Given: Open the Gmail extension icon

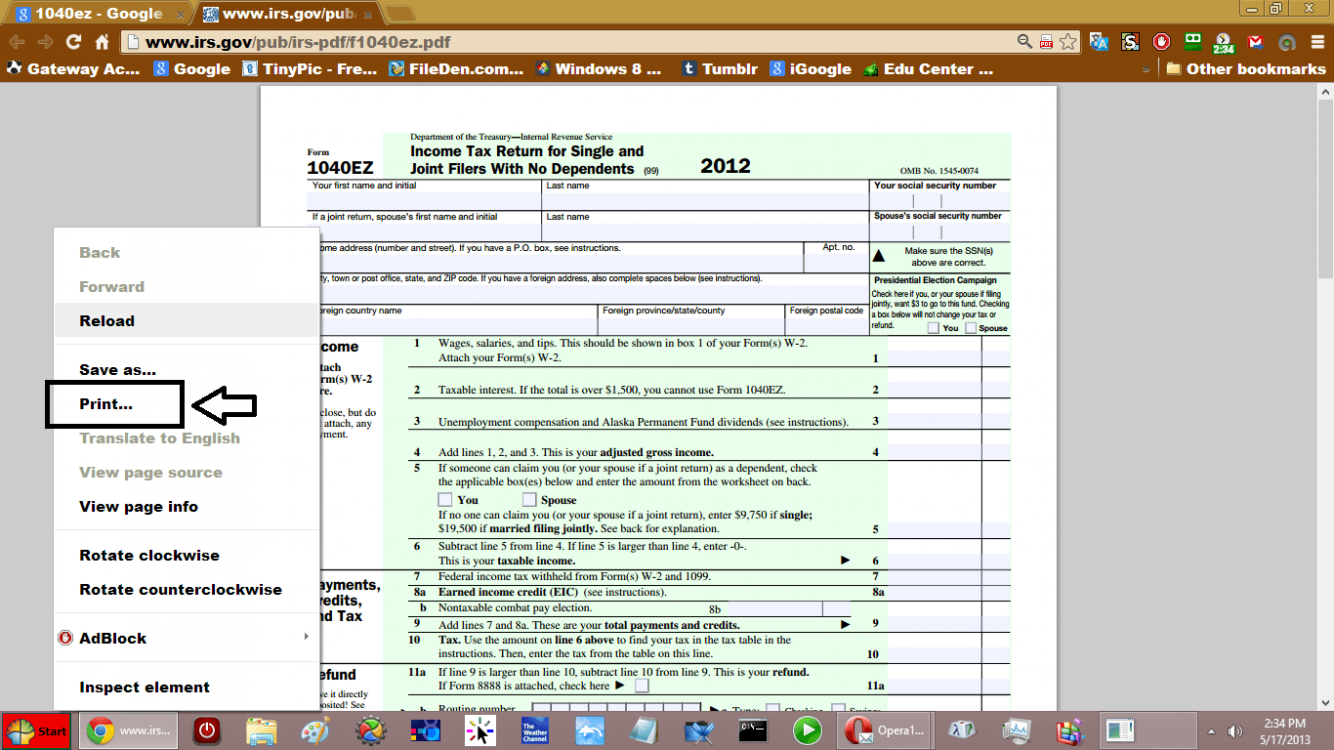Looking at the screenshot, I should 1256,42.
